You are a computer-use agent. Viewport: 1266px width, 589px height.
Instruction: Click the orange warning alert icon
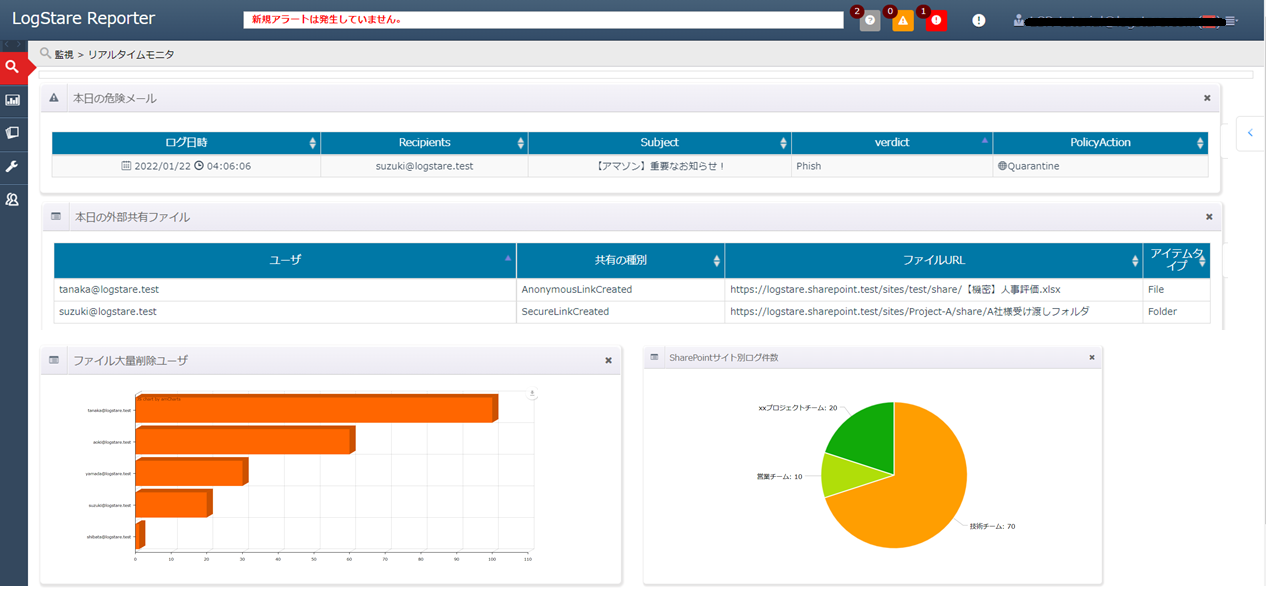tap(903, 21)
